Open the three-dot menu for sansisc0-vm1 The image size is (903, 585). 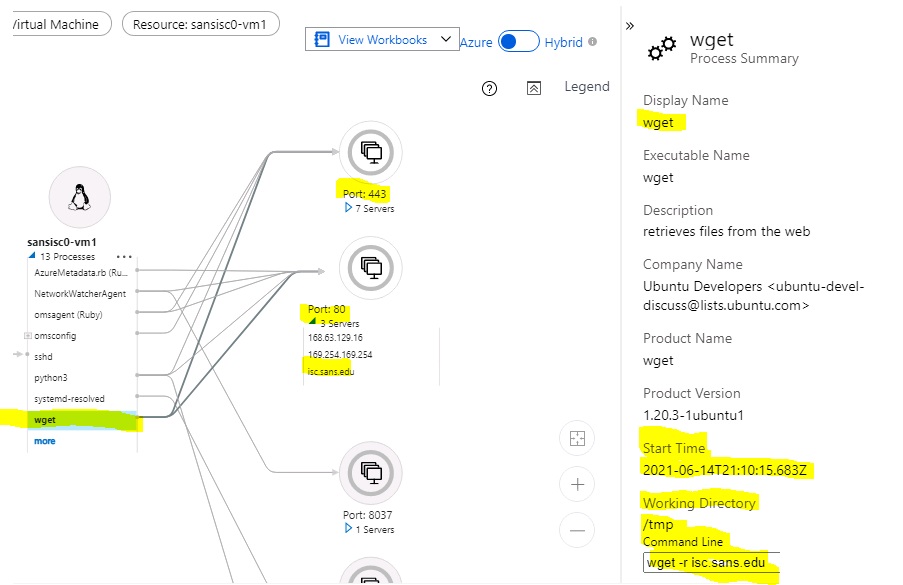coord(124,257)
